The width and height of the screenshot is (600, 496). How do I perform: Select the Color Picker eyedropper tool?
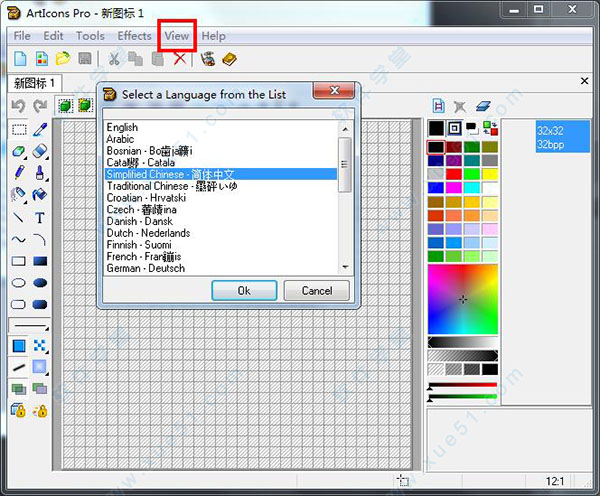click(40, 130)
